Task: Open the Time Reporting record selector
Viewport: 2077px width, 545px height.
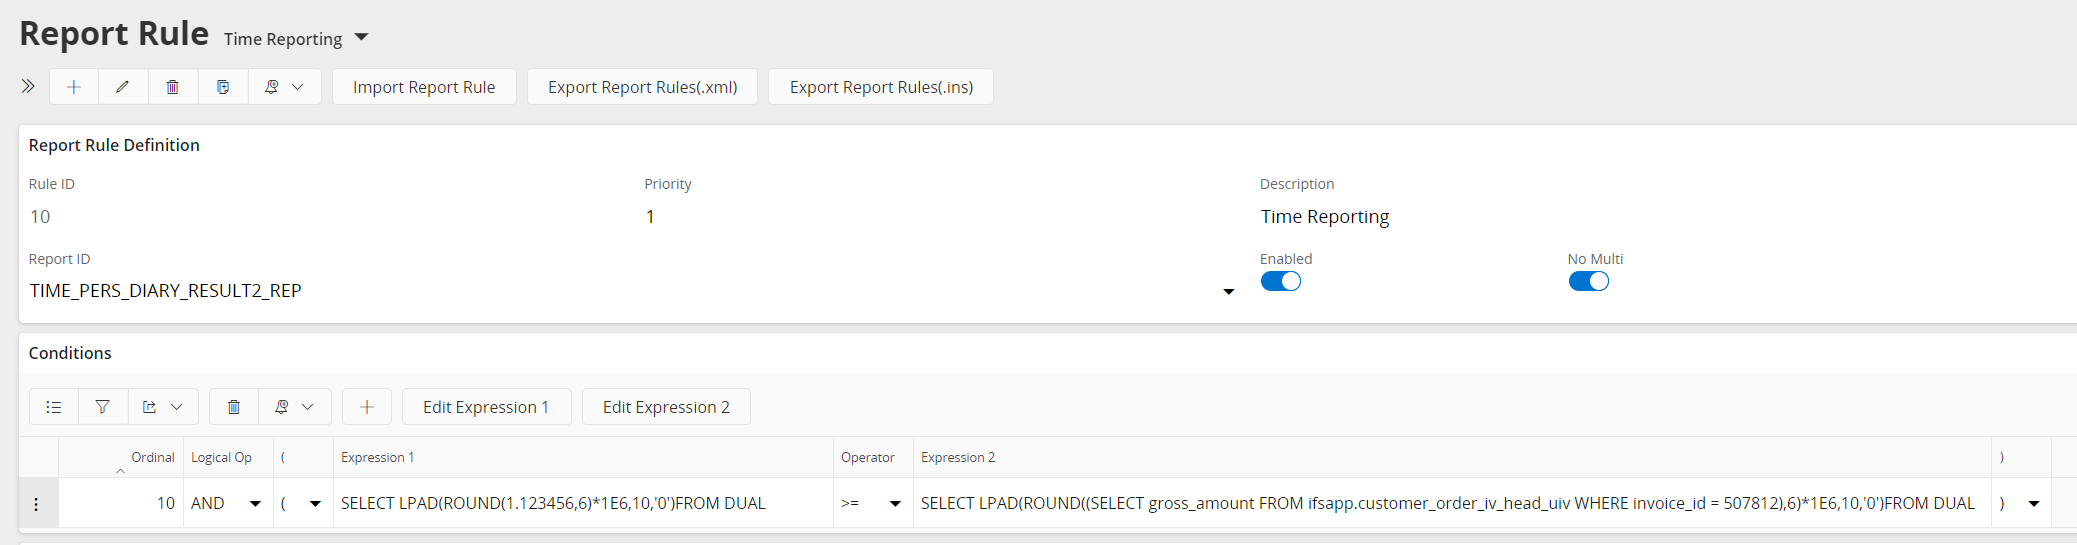Action: (362, 38)
